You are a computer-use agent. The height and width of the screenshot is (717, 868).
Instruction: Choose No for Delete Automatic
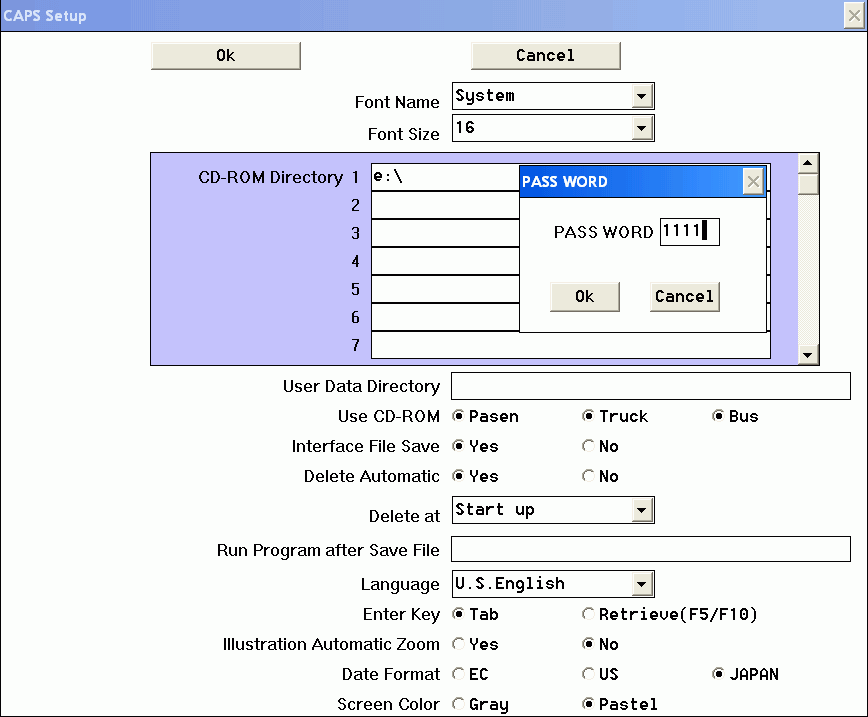(589, 477)
